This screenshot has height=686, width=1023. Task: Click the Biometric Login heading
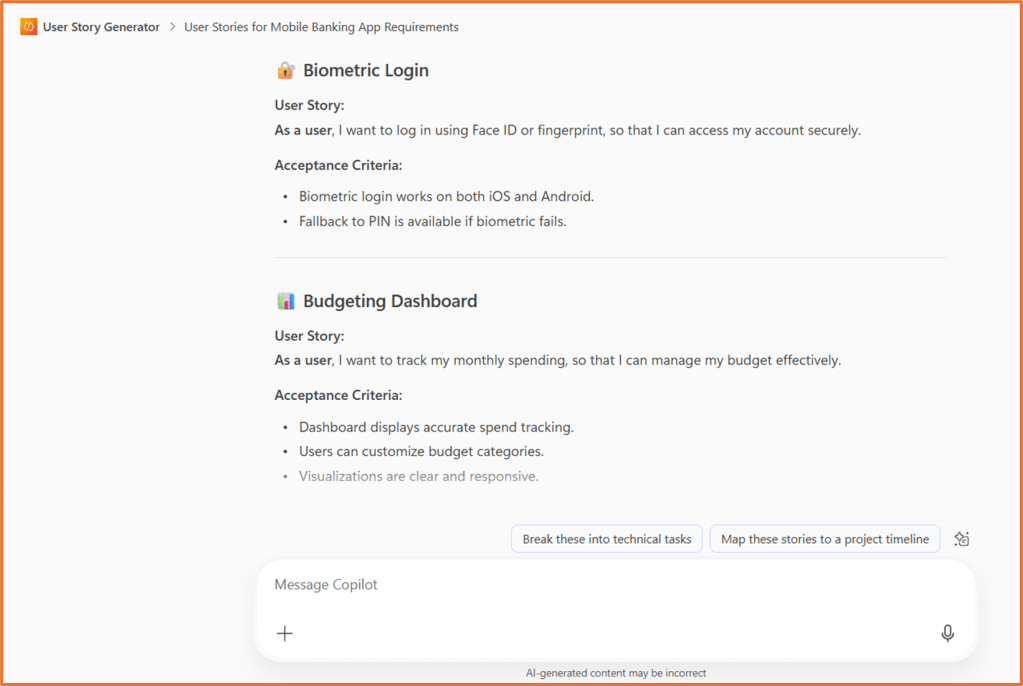pos(366,71)
